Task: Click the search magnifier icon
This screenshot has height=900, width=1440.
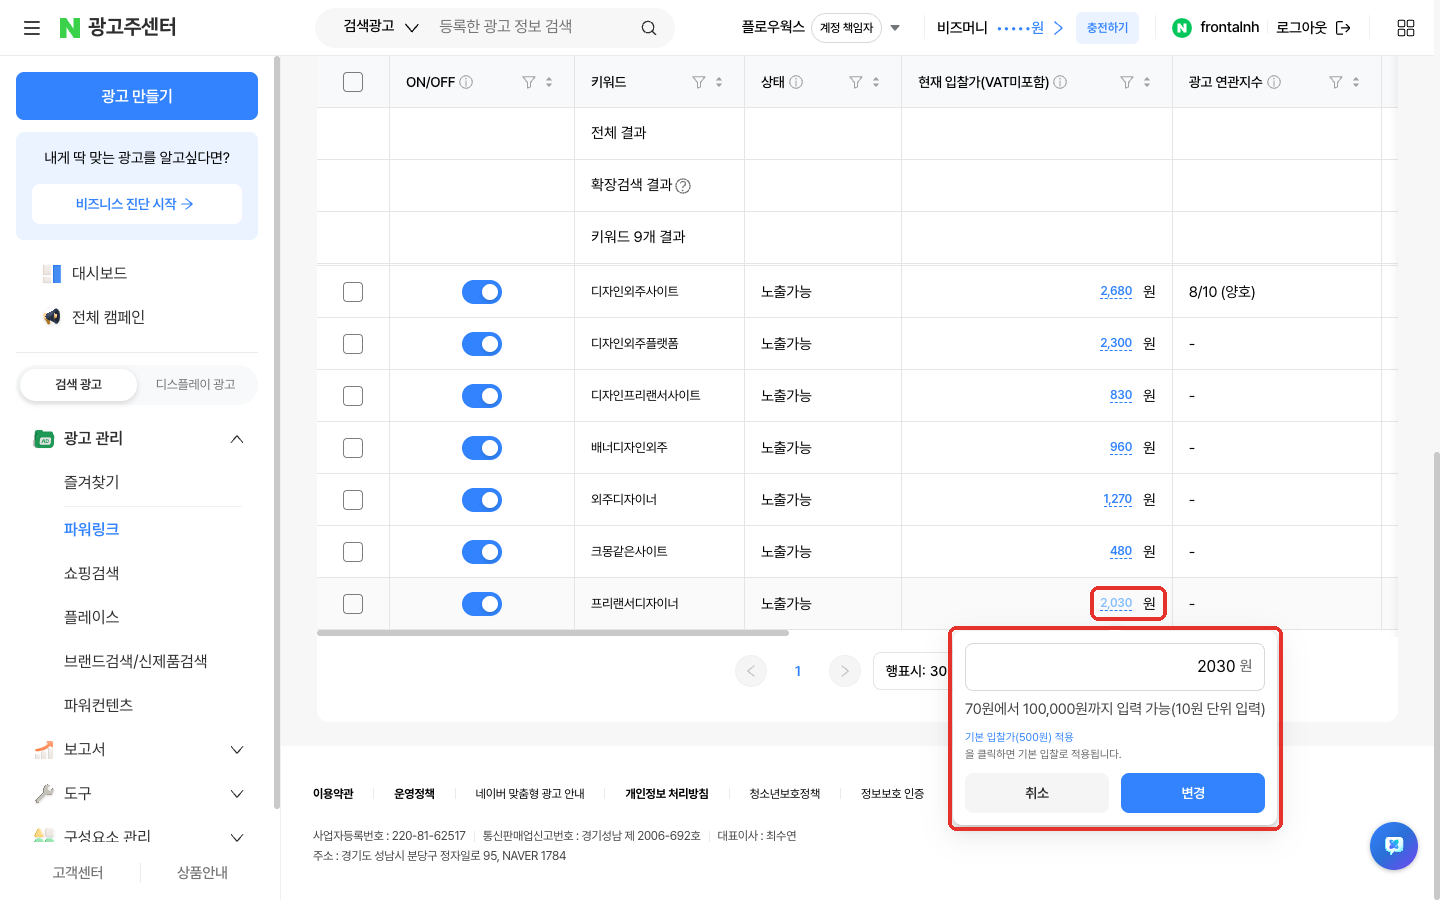Action: click(649, 28)
